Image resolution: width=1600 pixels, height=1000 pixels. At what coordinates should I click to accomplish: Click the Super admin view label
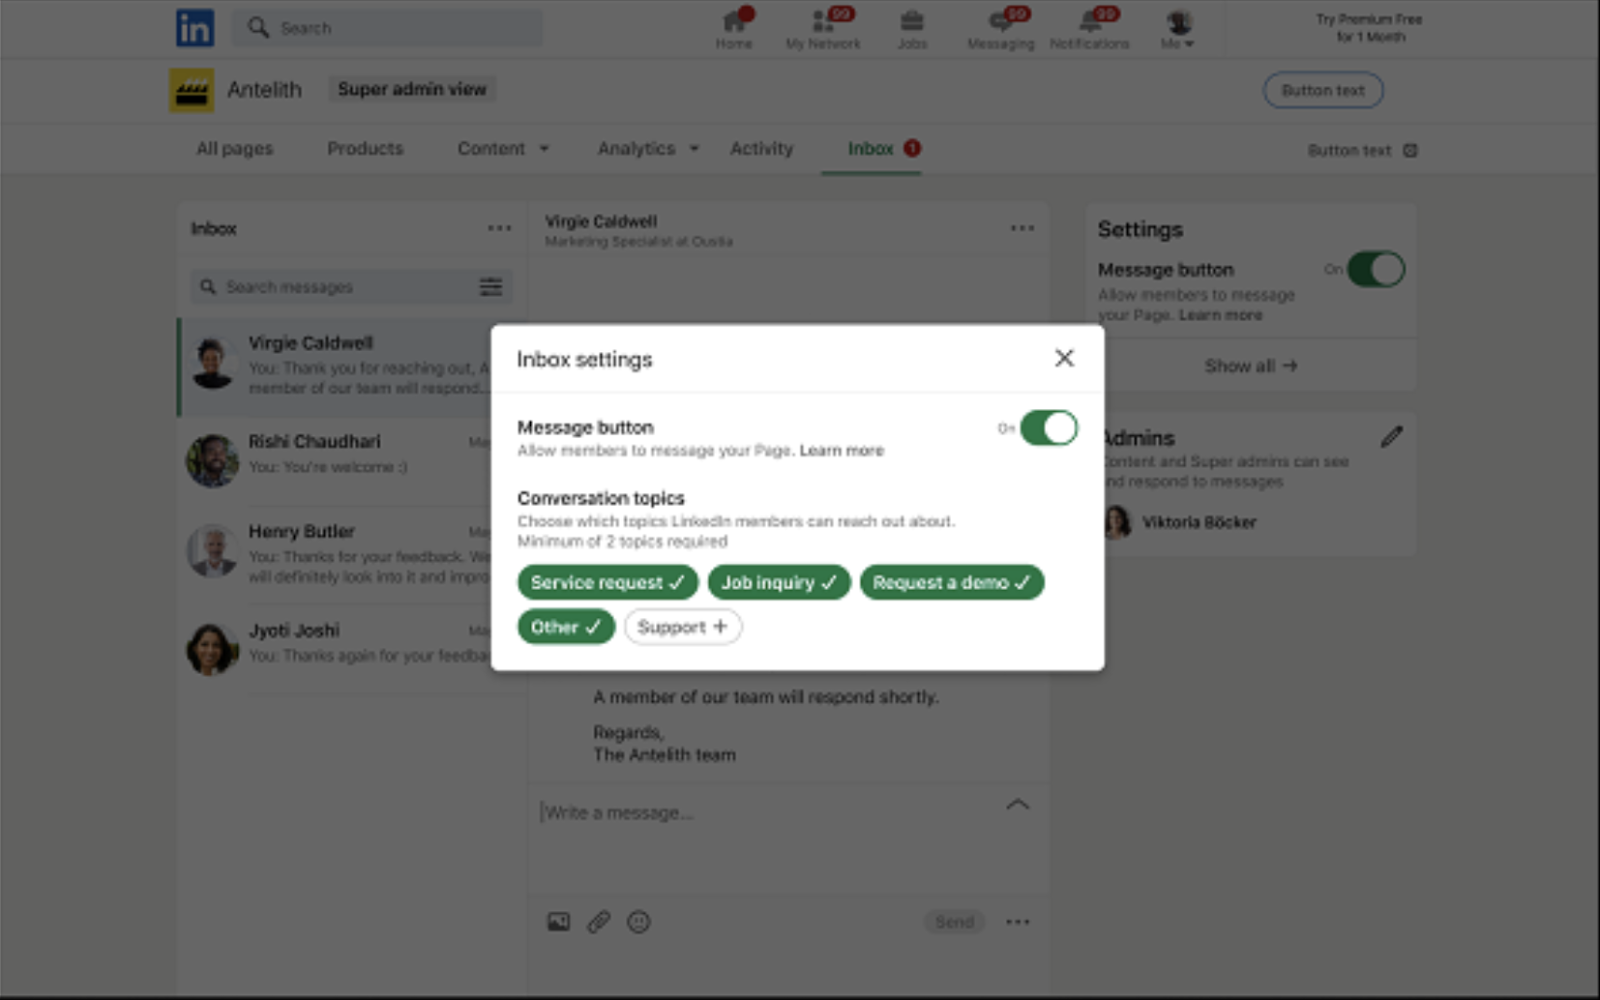(412, 89)
